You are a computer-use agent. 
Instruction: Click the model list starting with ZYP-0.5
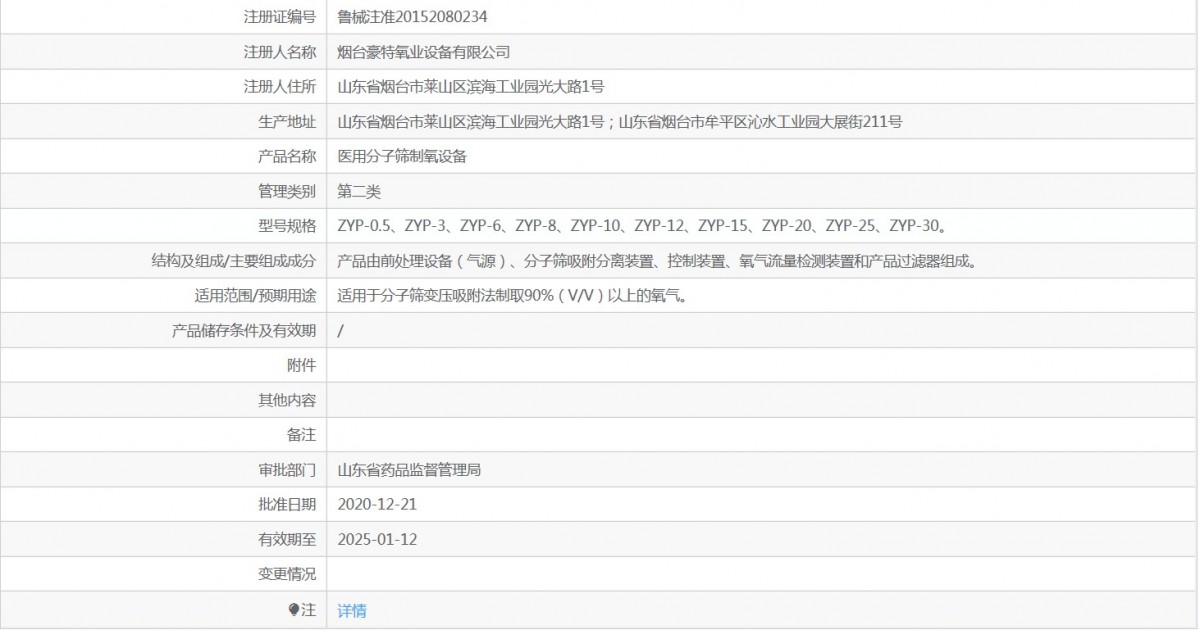642,226
